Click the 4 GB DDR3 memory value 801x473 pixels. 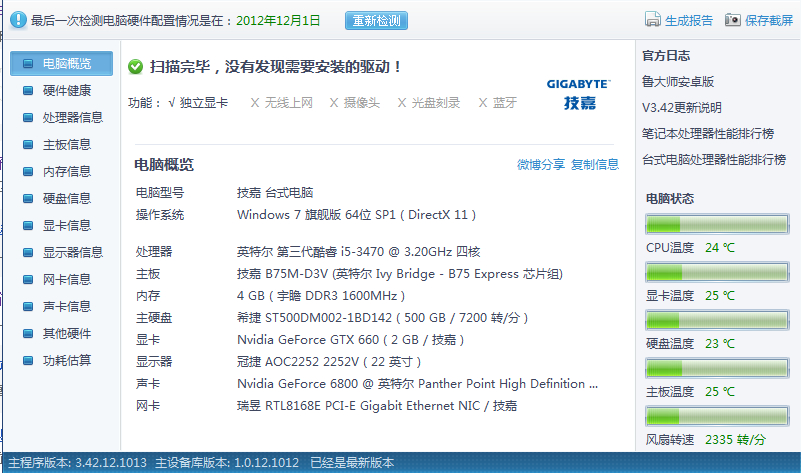coord(321,296)
